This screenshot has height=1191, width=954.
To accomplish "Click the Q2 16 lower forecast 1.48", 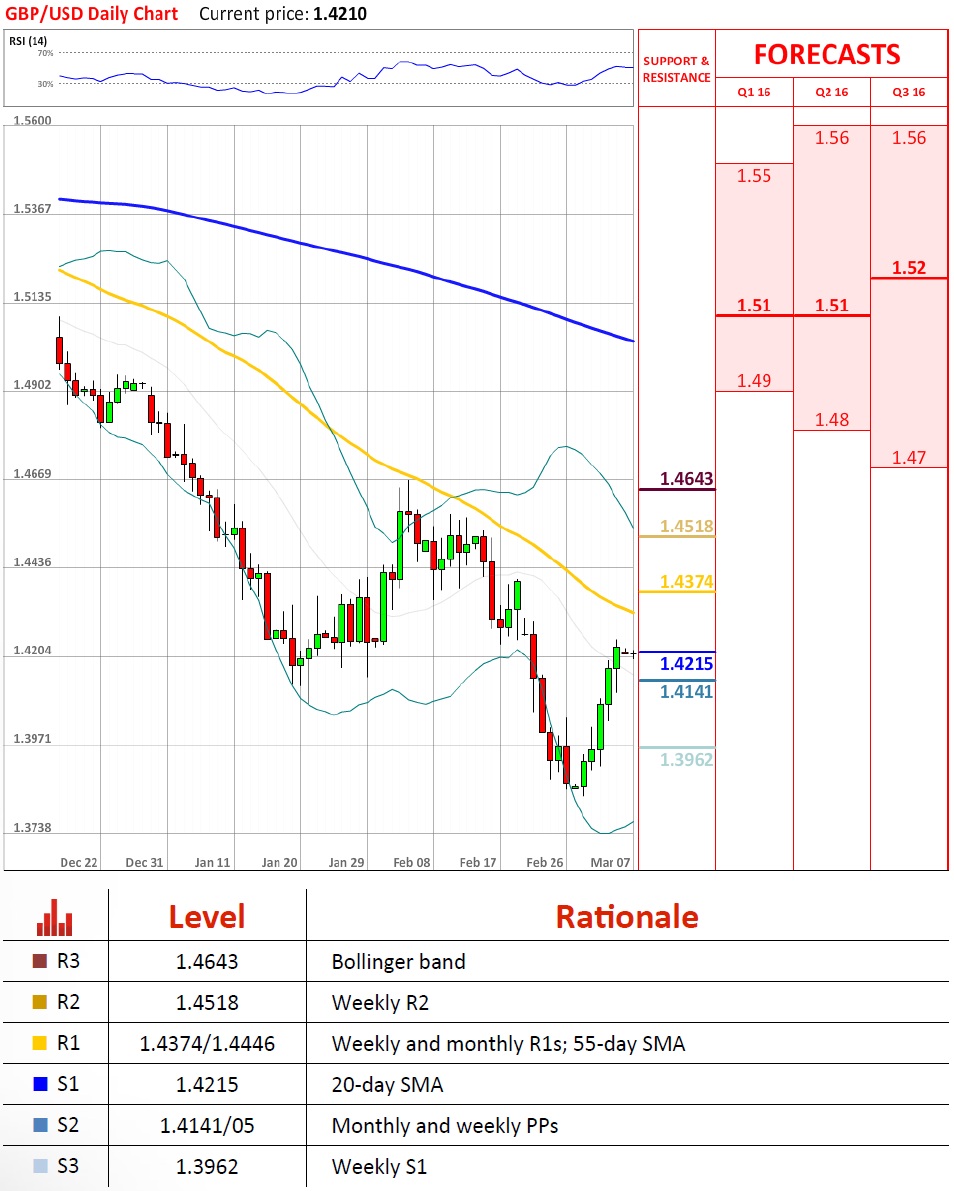I will click(x=832, y=419).
